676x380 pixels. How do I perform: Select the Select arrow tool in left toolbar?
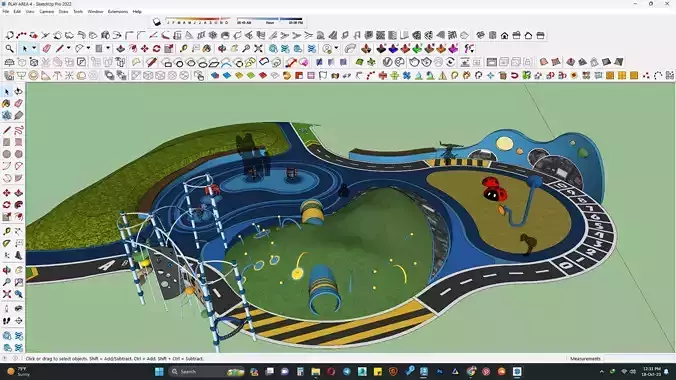click(x=6, y=91)
